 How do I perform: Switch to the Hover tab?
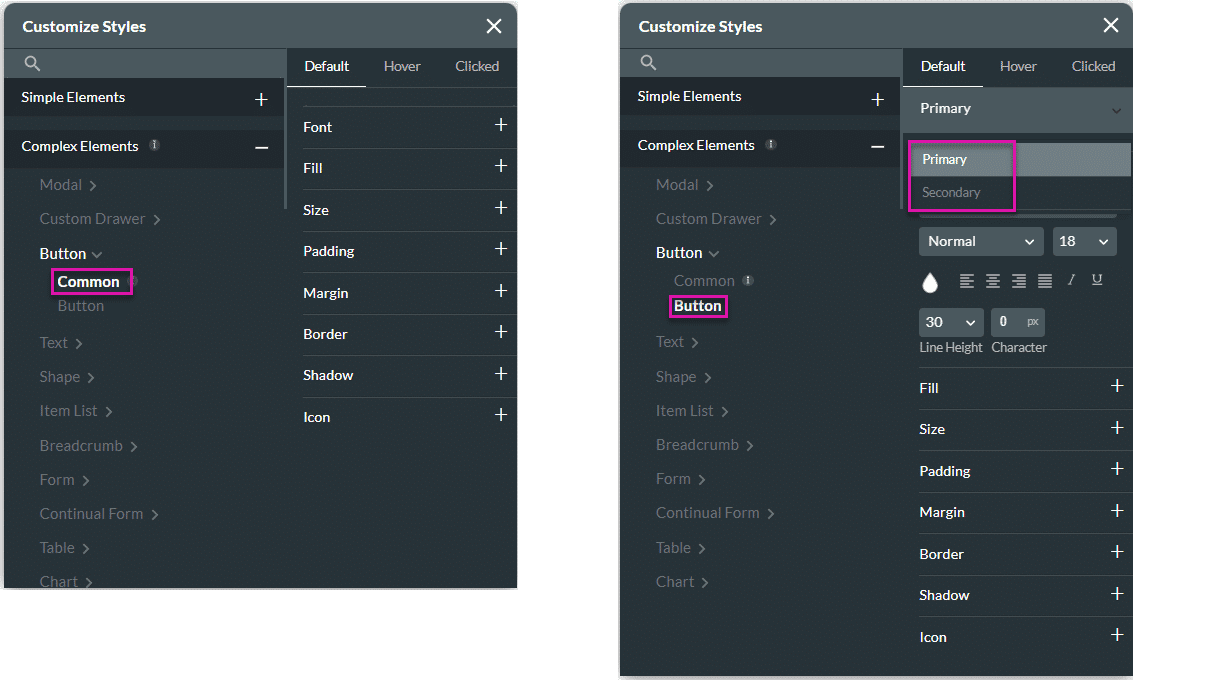click(1017, 66)
